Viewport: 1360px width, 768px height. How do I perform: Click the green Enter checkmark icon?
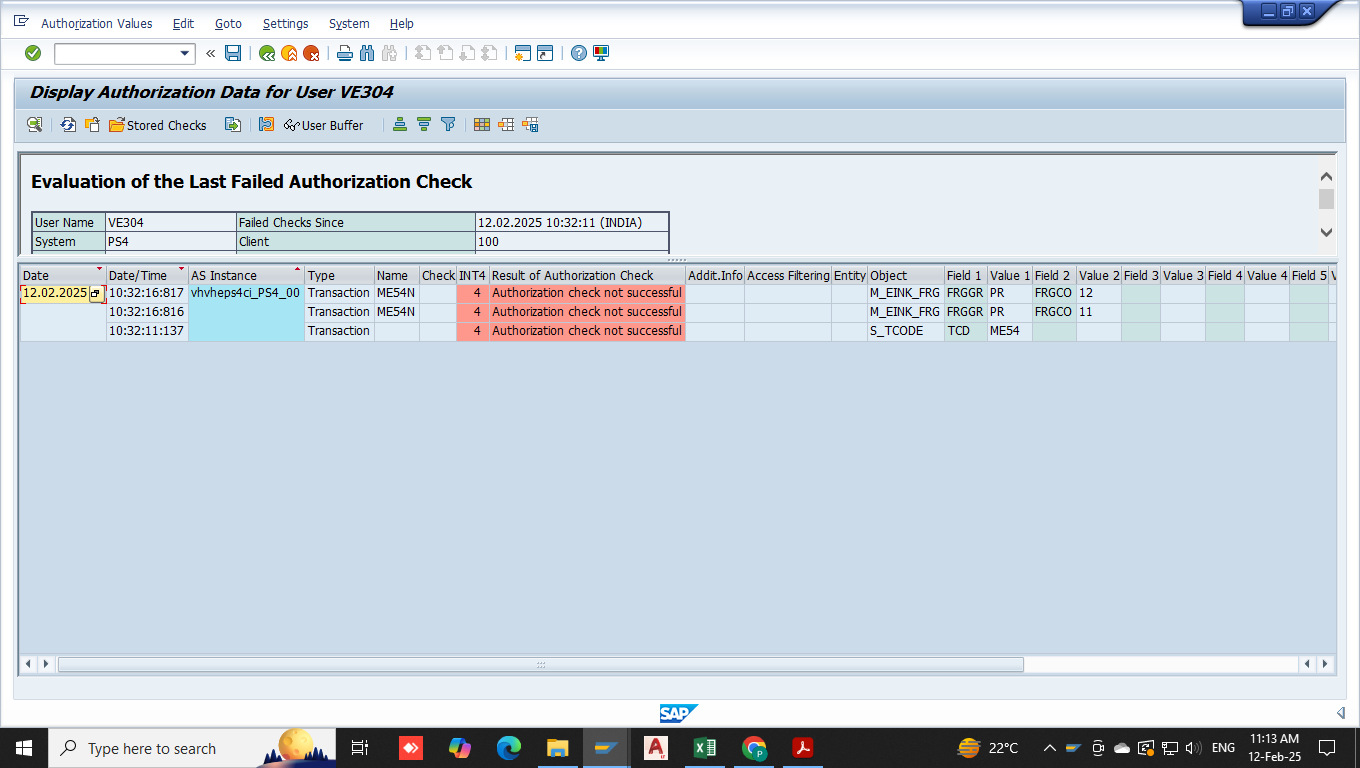click(33, 53)
